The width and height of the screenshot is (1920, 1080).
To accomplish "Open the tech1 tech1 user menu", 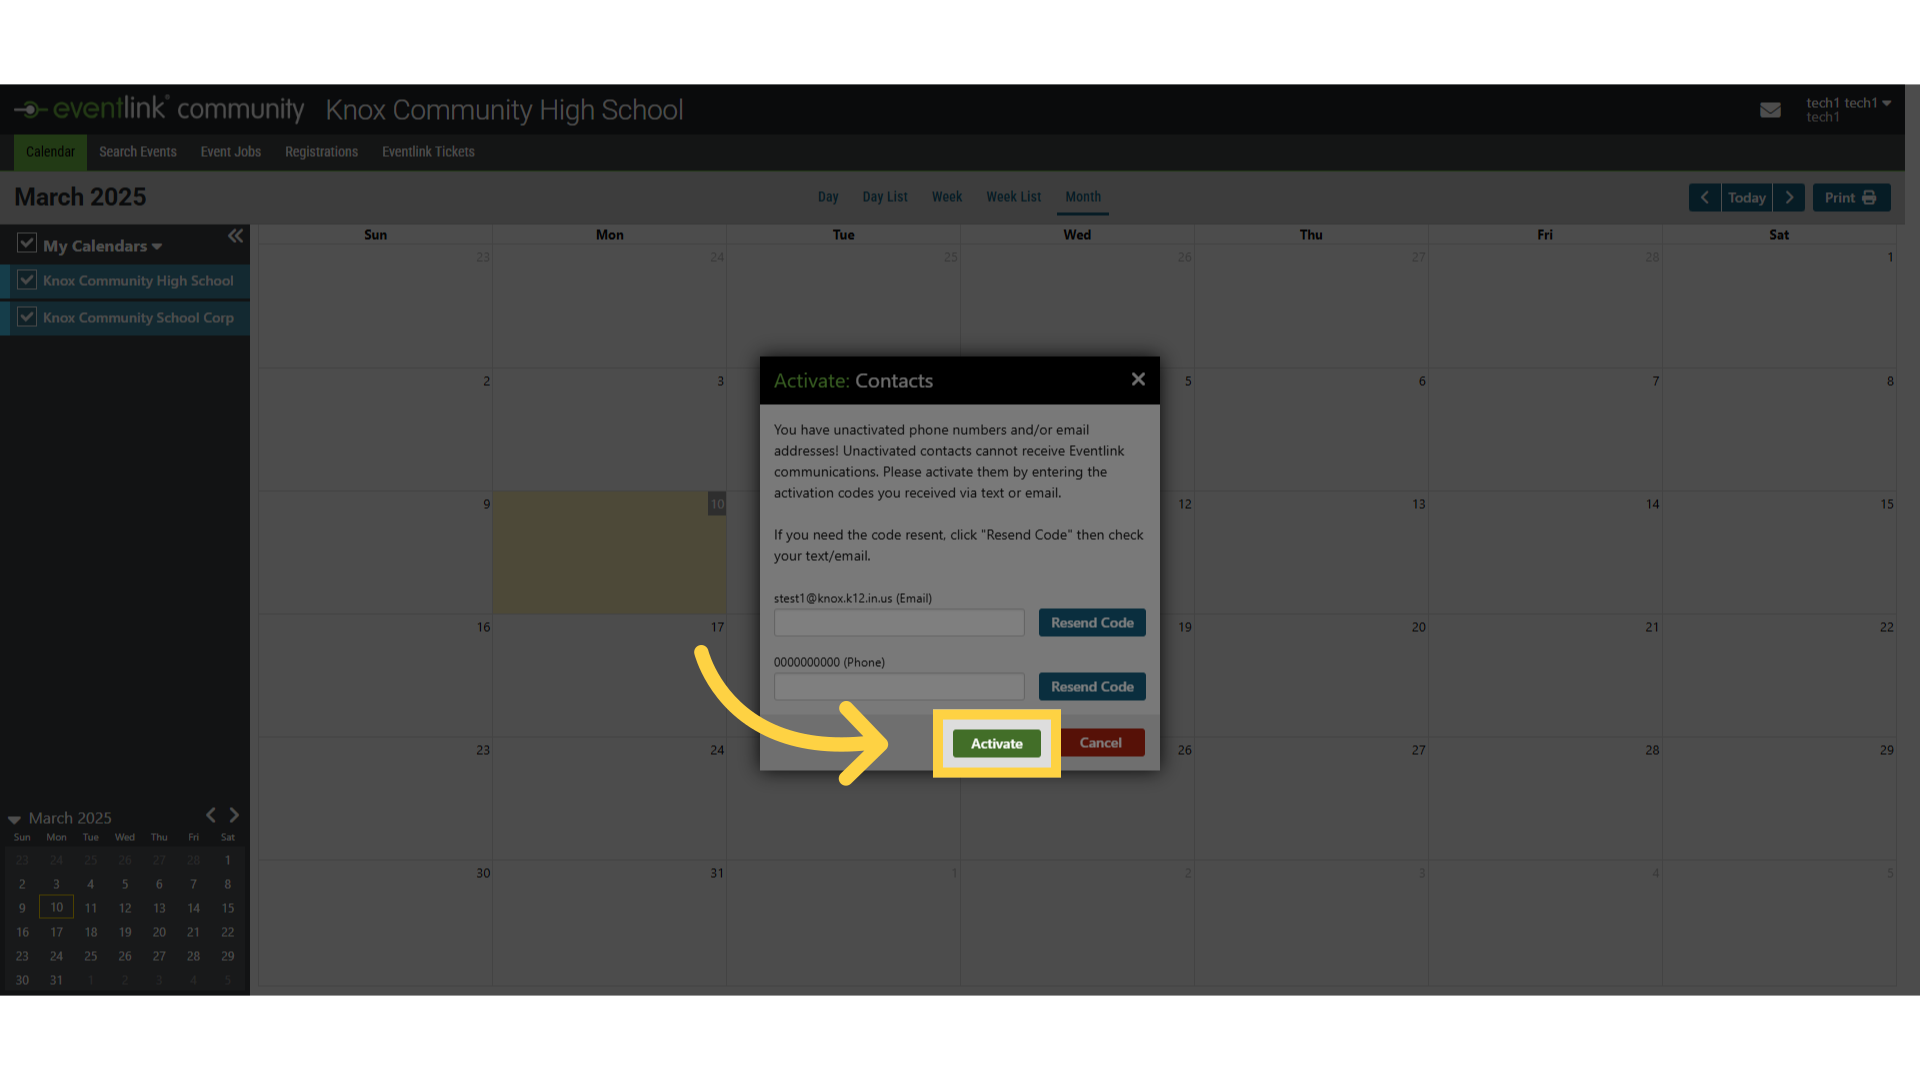I will click(1848, 109).
